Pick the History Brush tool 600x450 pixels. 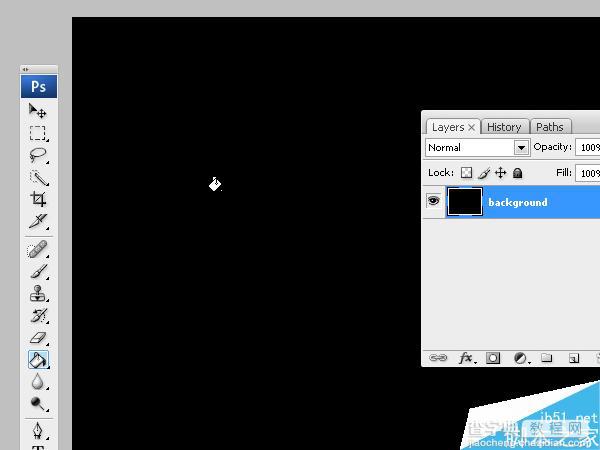tap(38, 316)
